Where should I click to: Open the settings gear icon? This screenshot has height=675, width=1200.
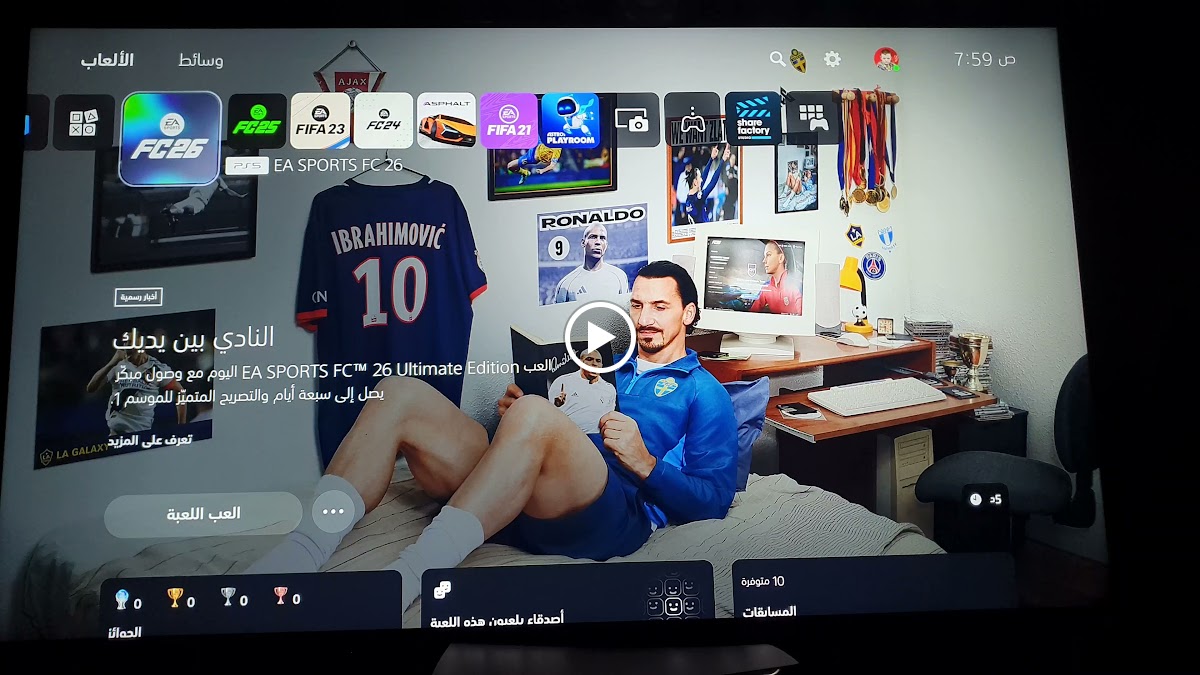tap(832, 60)
